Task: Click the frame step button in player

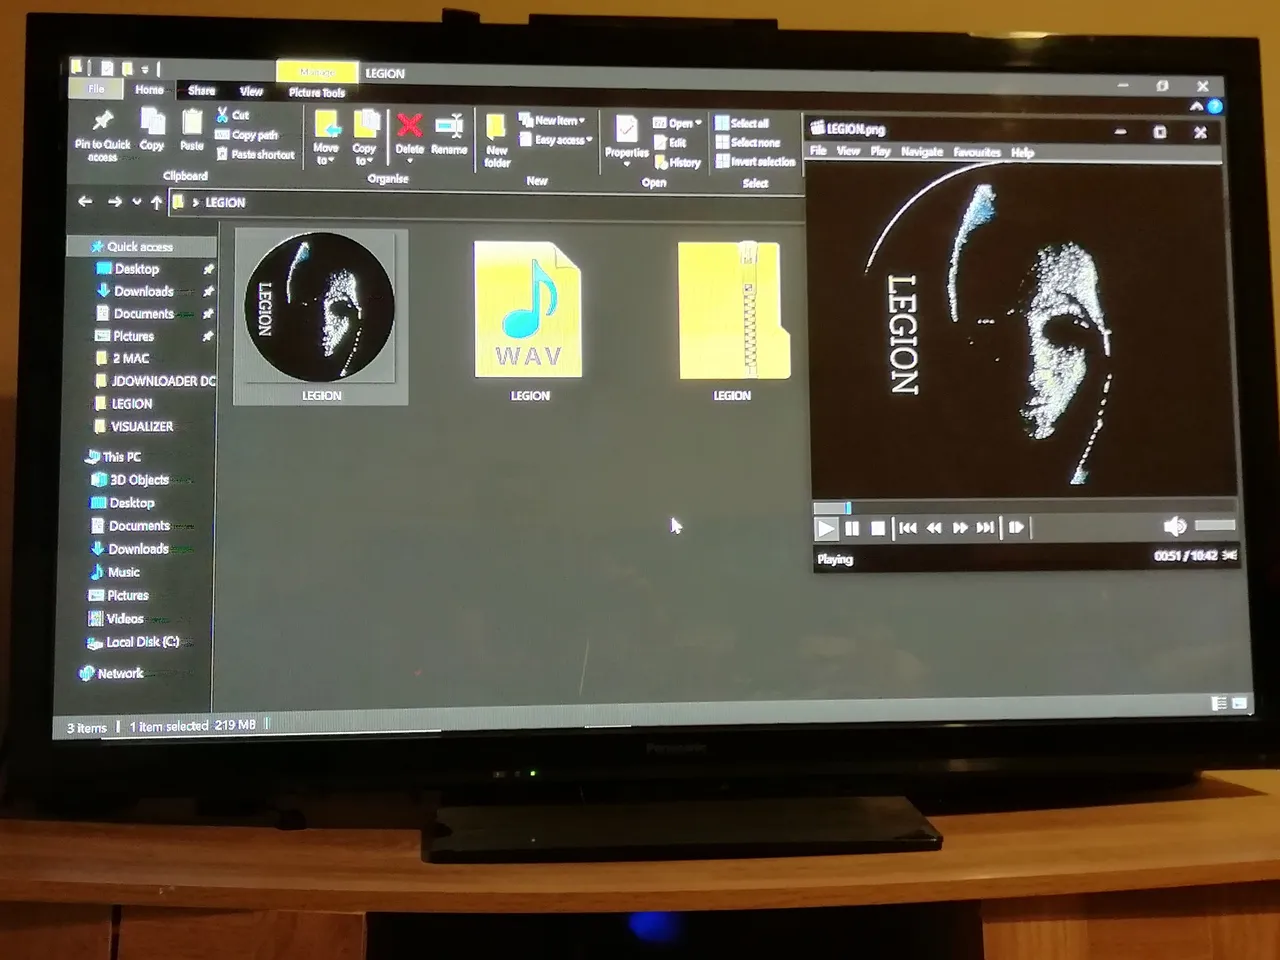Action: tap(1016, 528)
